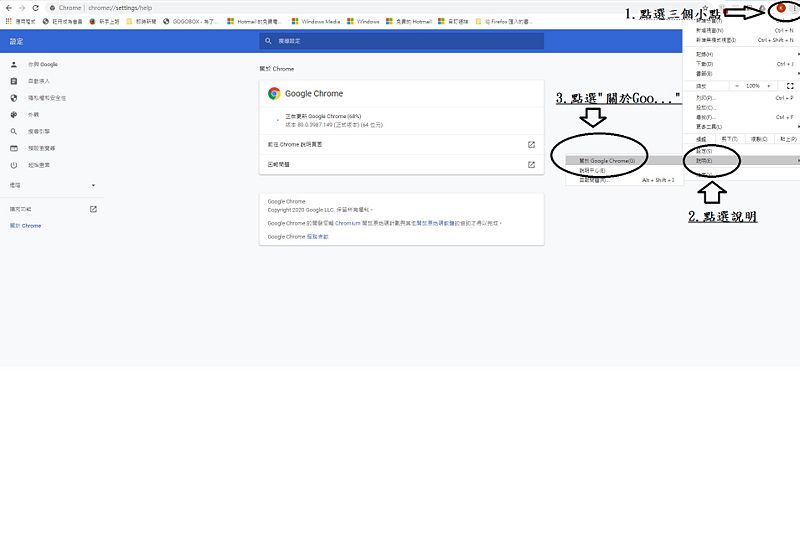
Task: Choose report an issue (Alt+Shift+I) in submenu
Action: tap(624, 180)
